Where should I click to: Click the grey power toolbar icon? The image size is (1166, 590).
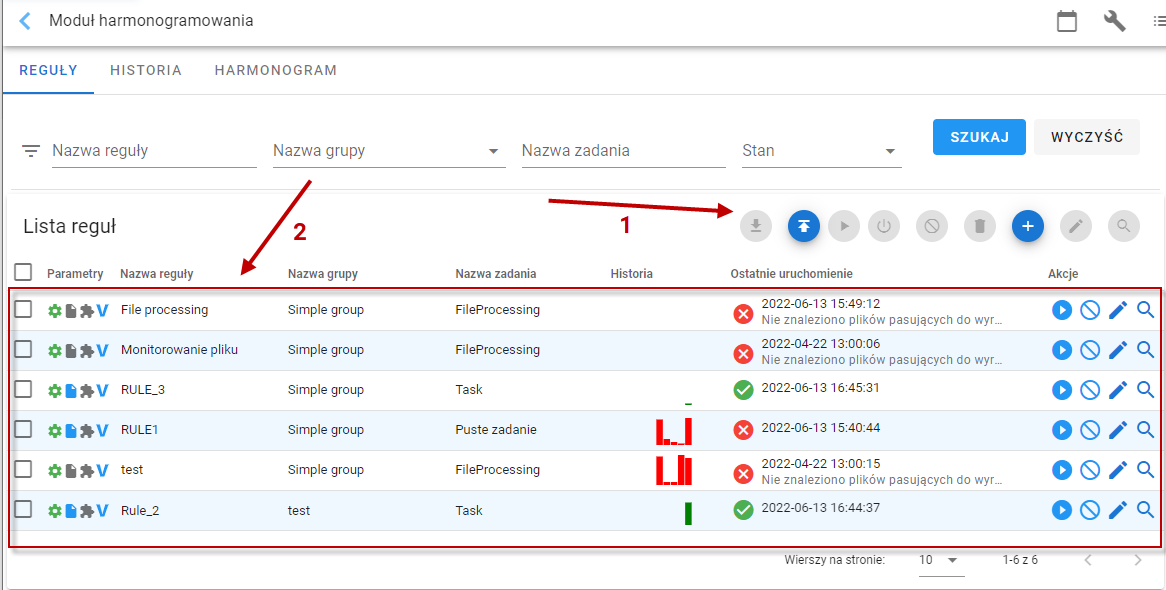883,226
